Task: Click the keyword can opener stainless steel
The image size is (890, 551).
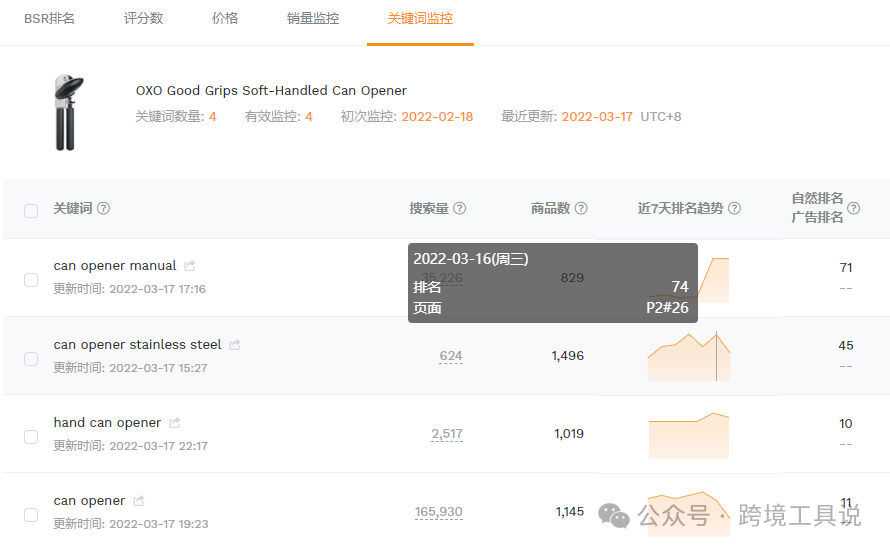Action: [137, 344]
